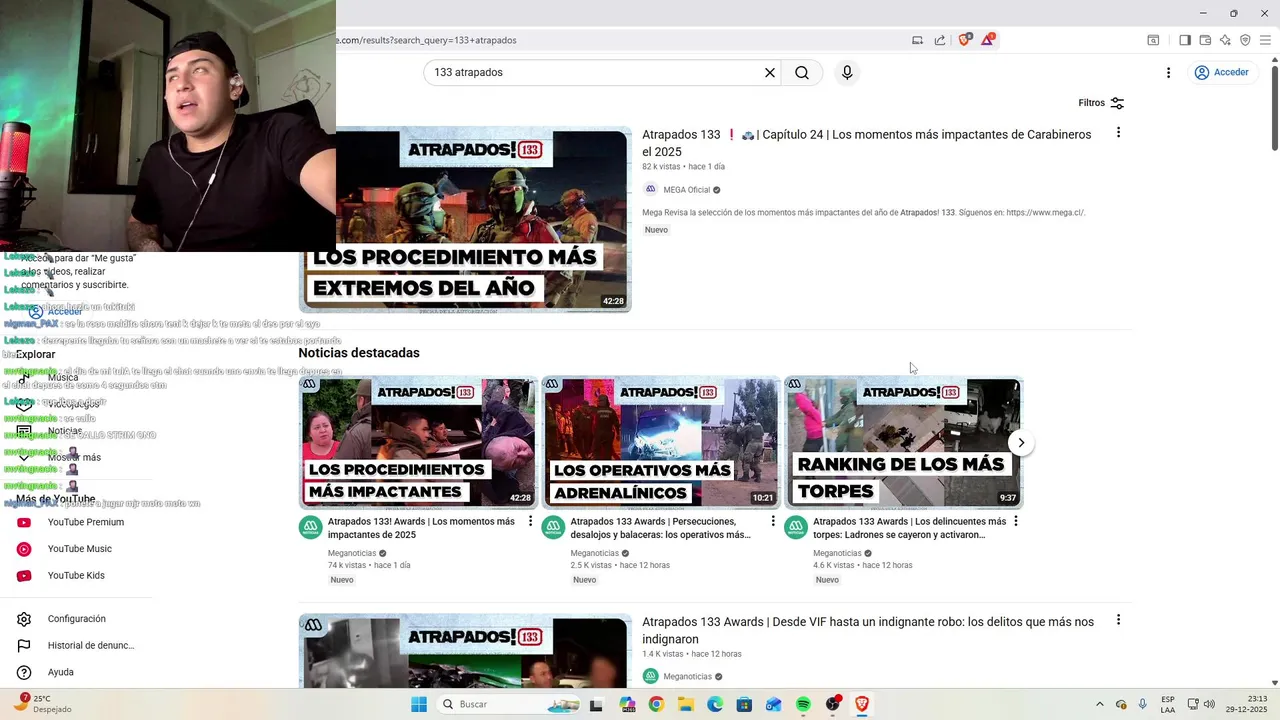Click in the 133 atrapados search field
Screen dimensions: 1280x720
coord(594,73)
